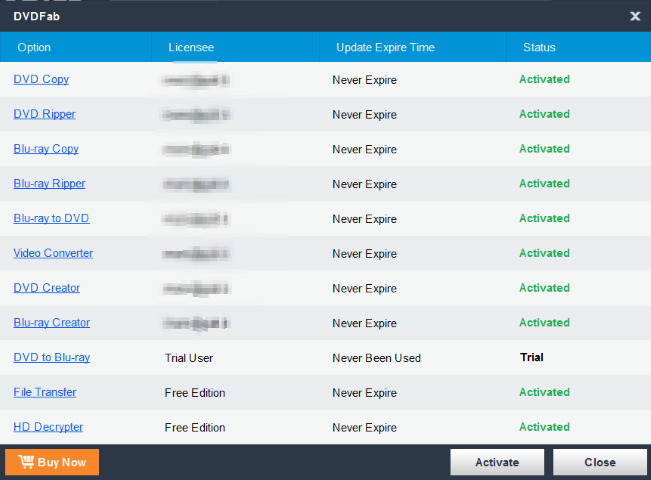
Task: Open the HD Decrypter link
Action: pyautogui.click(x=48, y=427)
